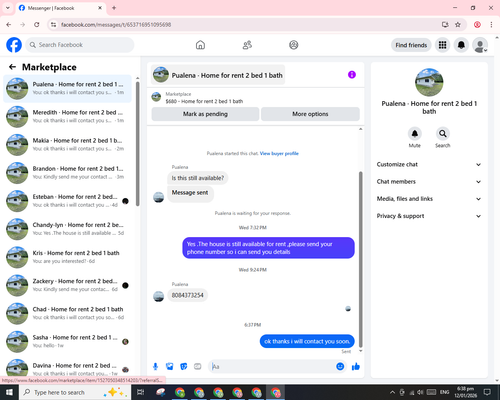The image size is (500, 400).
Task: Open the Facebook menu grid icon
Action: coord(442,45)
